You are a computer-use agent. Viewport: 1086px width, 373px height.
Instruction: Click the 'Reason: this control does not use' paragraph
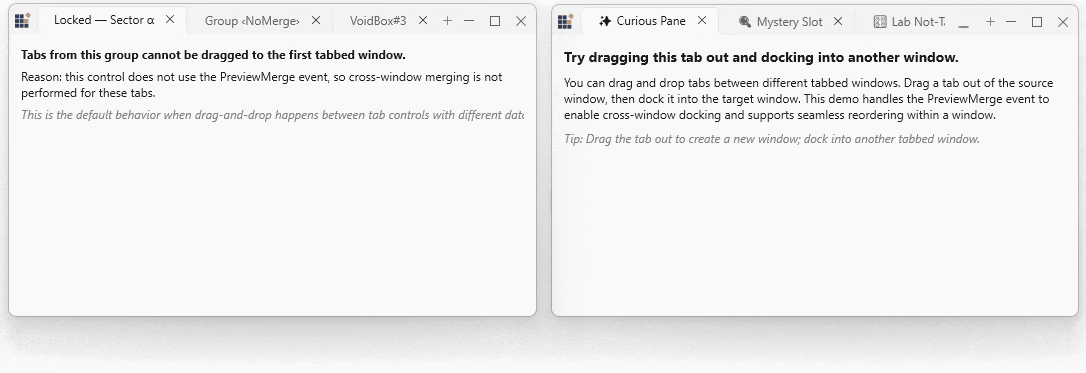coord(262,84)
